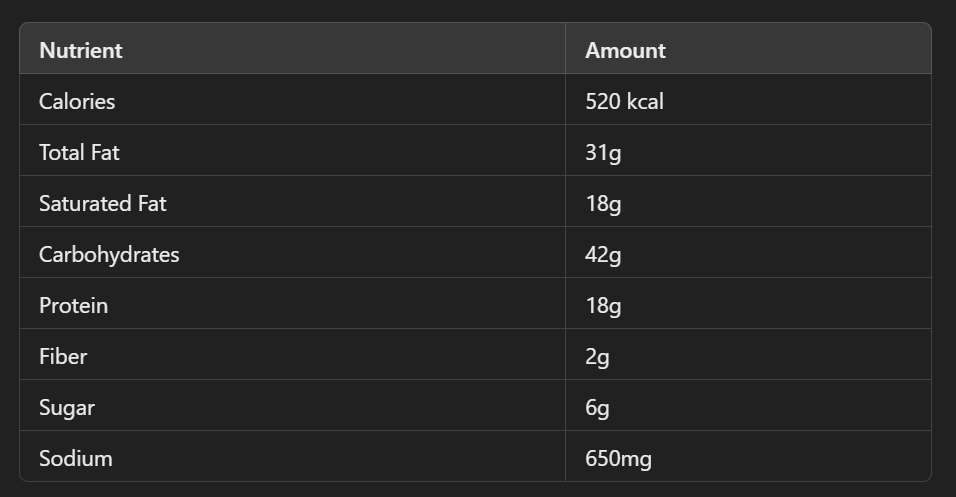The image size is (956, 497).
Task: Click the Sodium nutrient label
Action: (75, 458)
